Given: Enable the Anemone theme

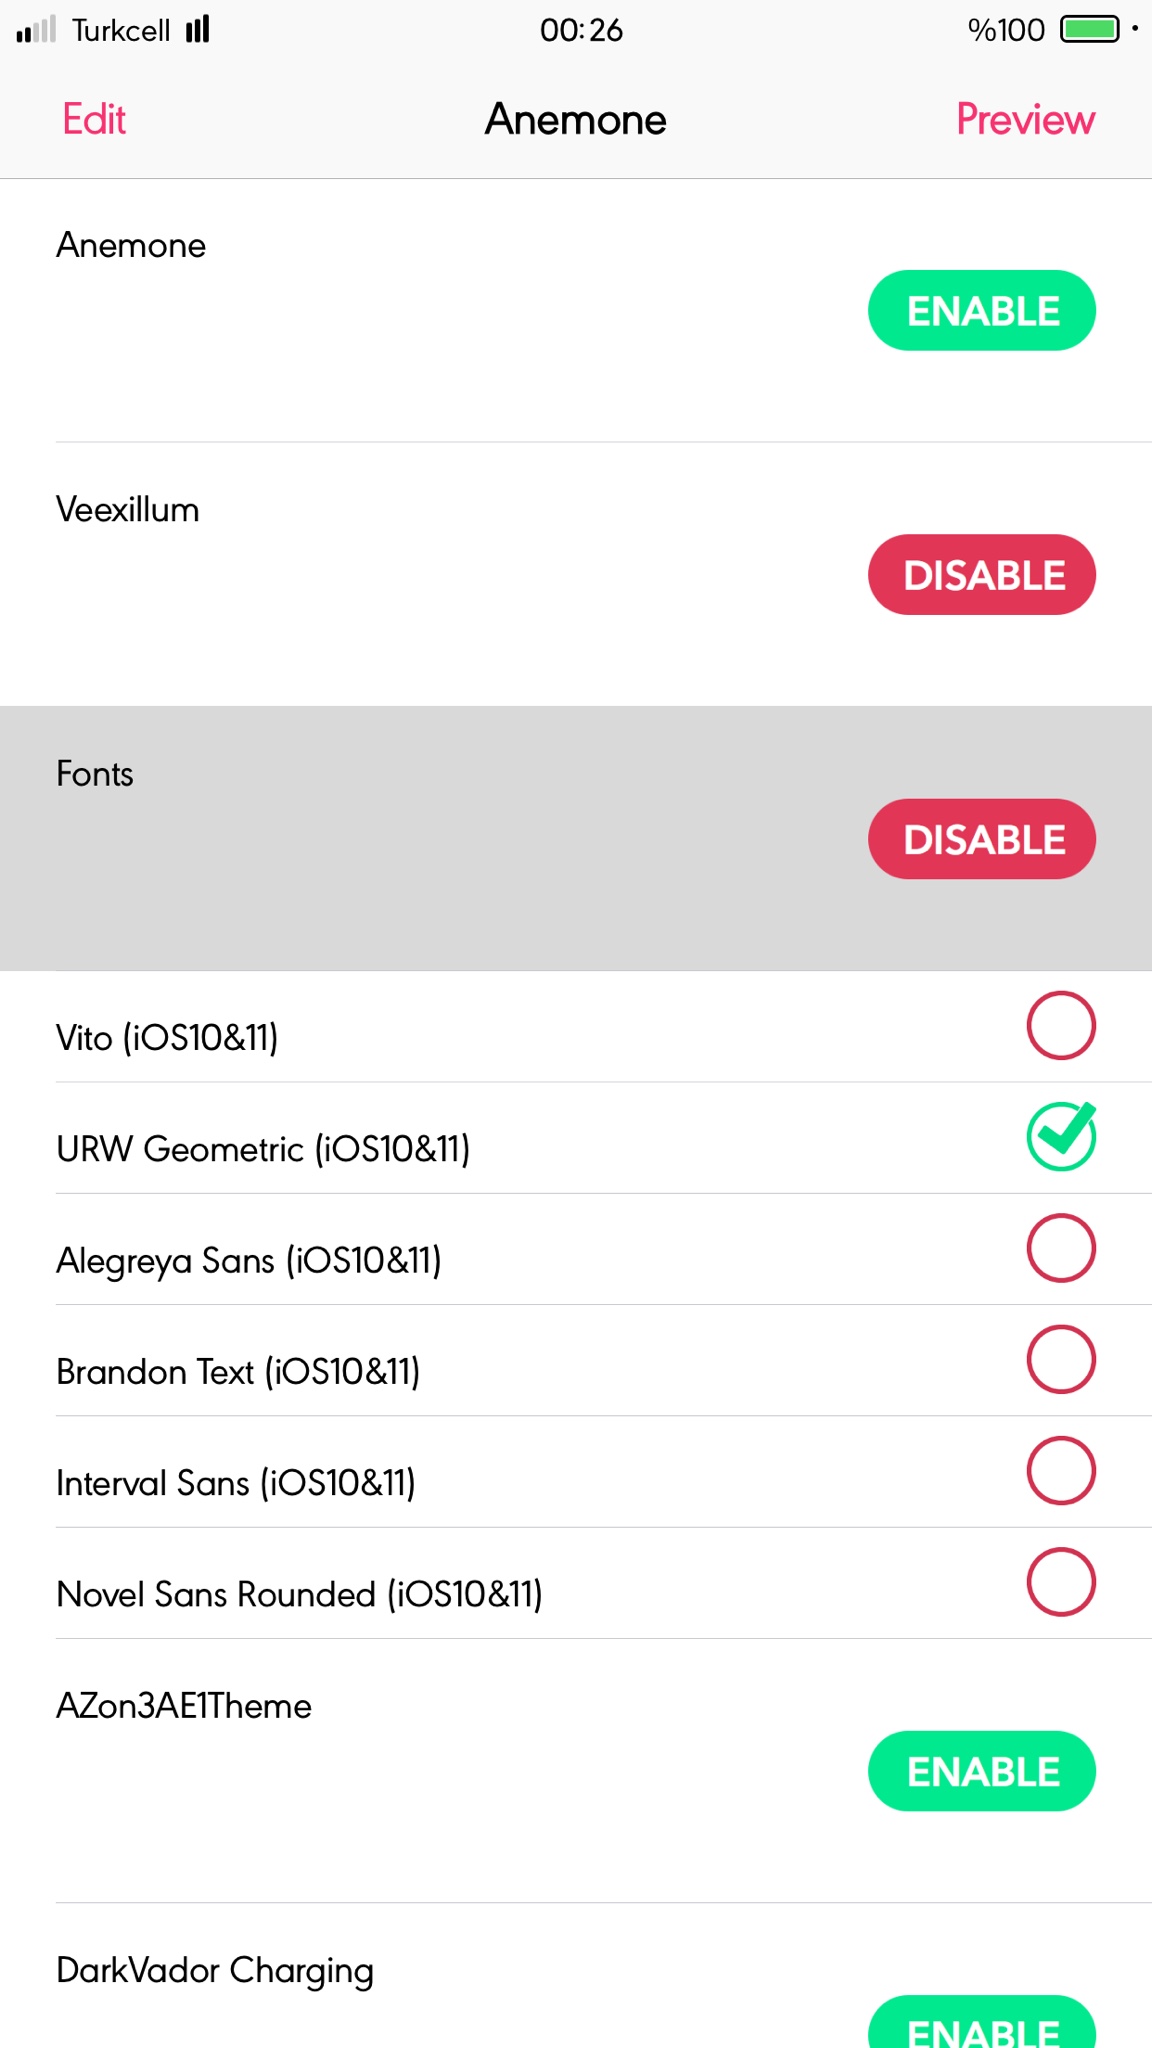Looking at the screenshot, I should 981,311.
